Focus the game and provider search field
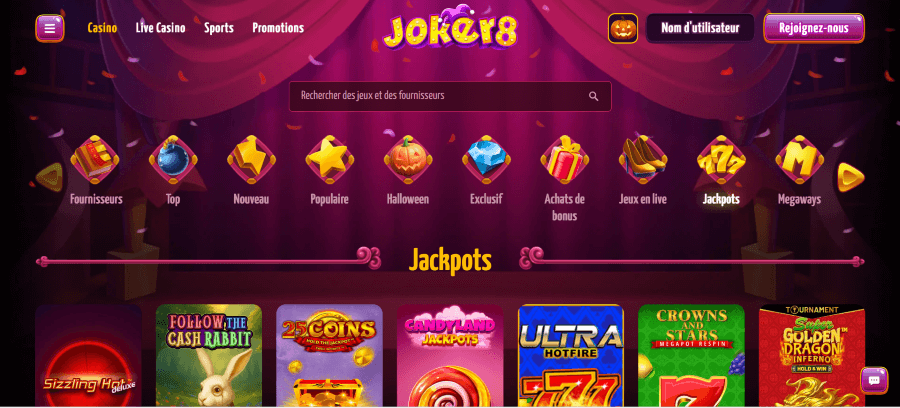This screenshot has height=408, width=900. (450, 96)
